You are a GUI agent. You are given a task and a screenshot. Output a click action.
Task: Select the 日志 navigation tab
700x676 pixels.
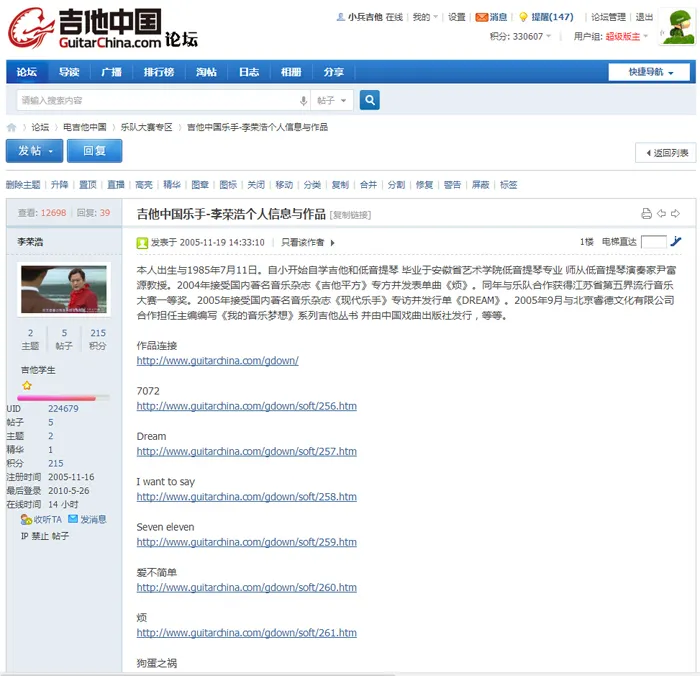pos(249,72)
